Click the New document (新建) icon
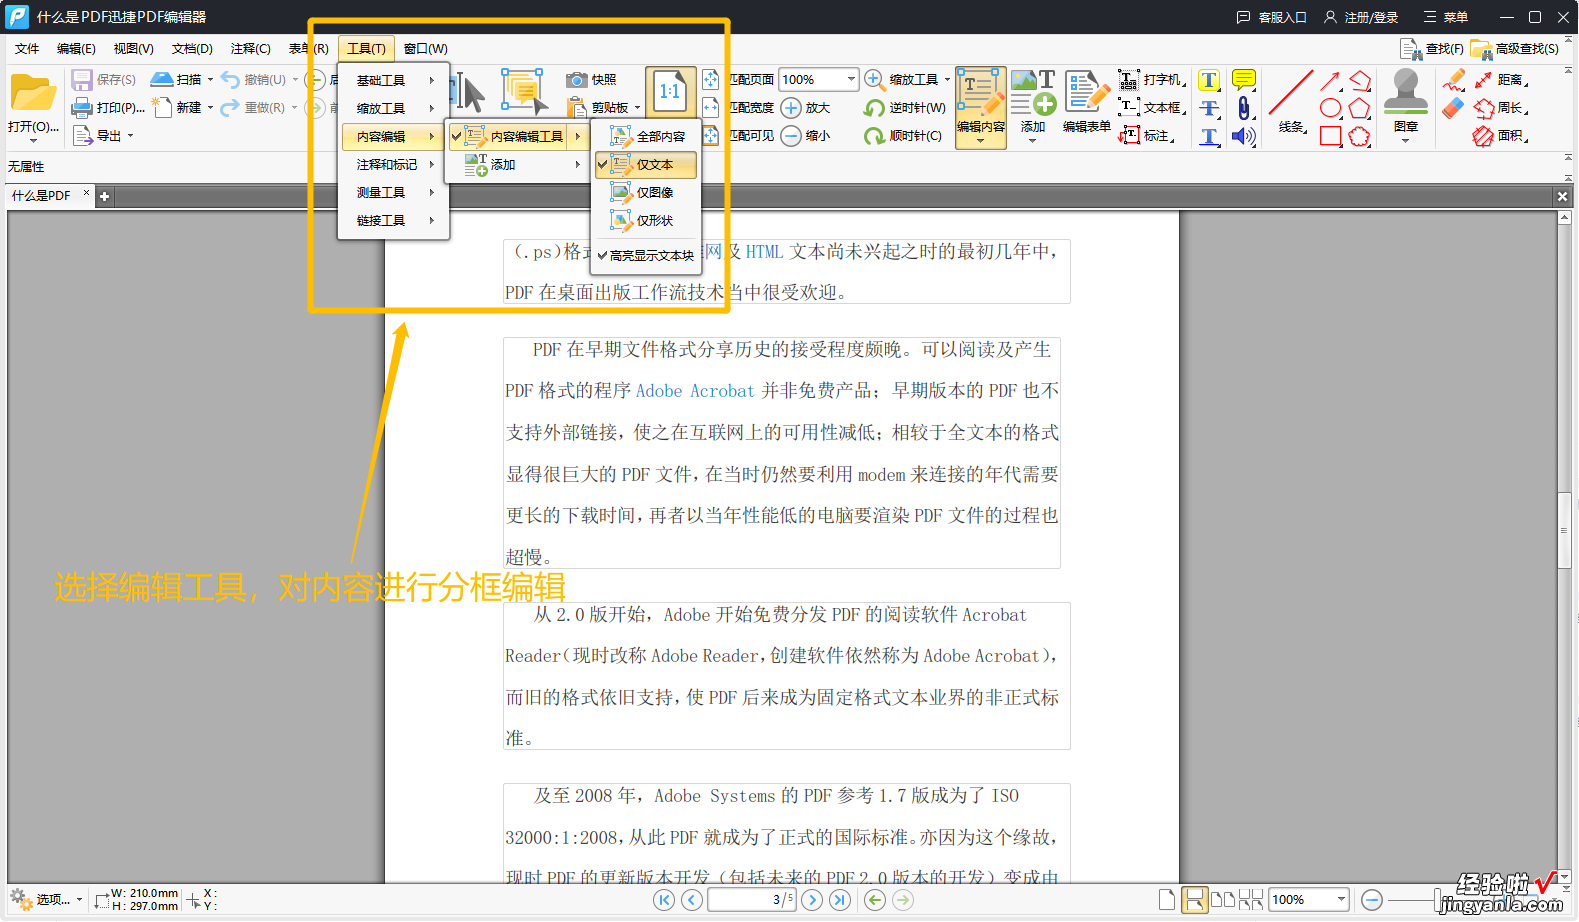1579x922 pixels. tap(162, 107)
